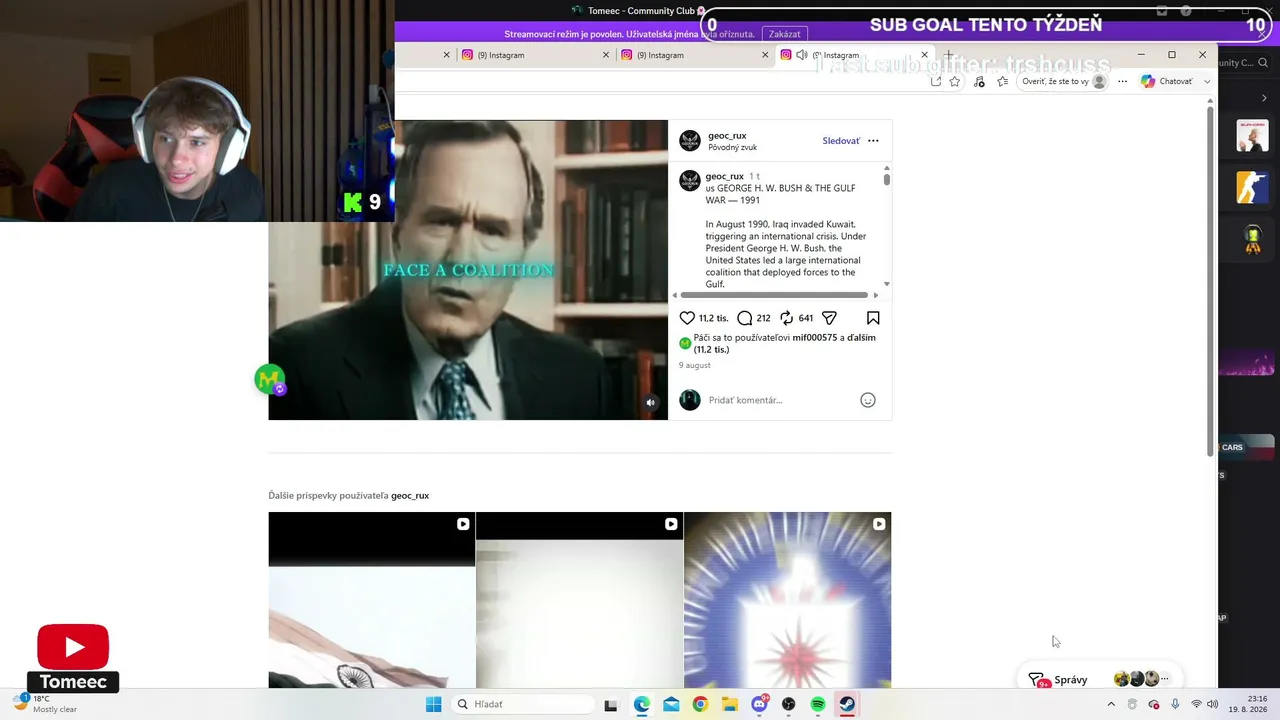Open Microsoft Edge from the taskbar
Screen dimensions: 1280x720
click(x=641, y=704)
